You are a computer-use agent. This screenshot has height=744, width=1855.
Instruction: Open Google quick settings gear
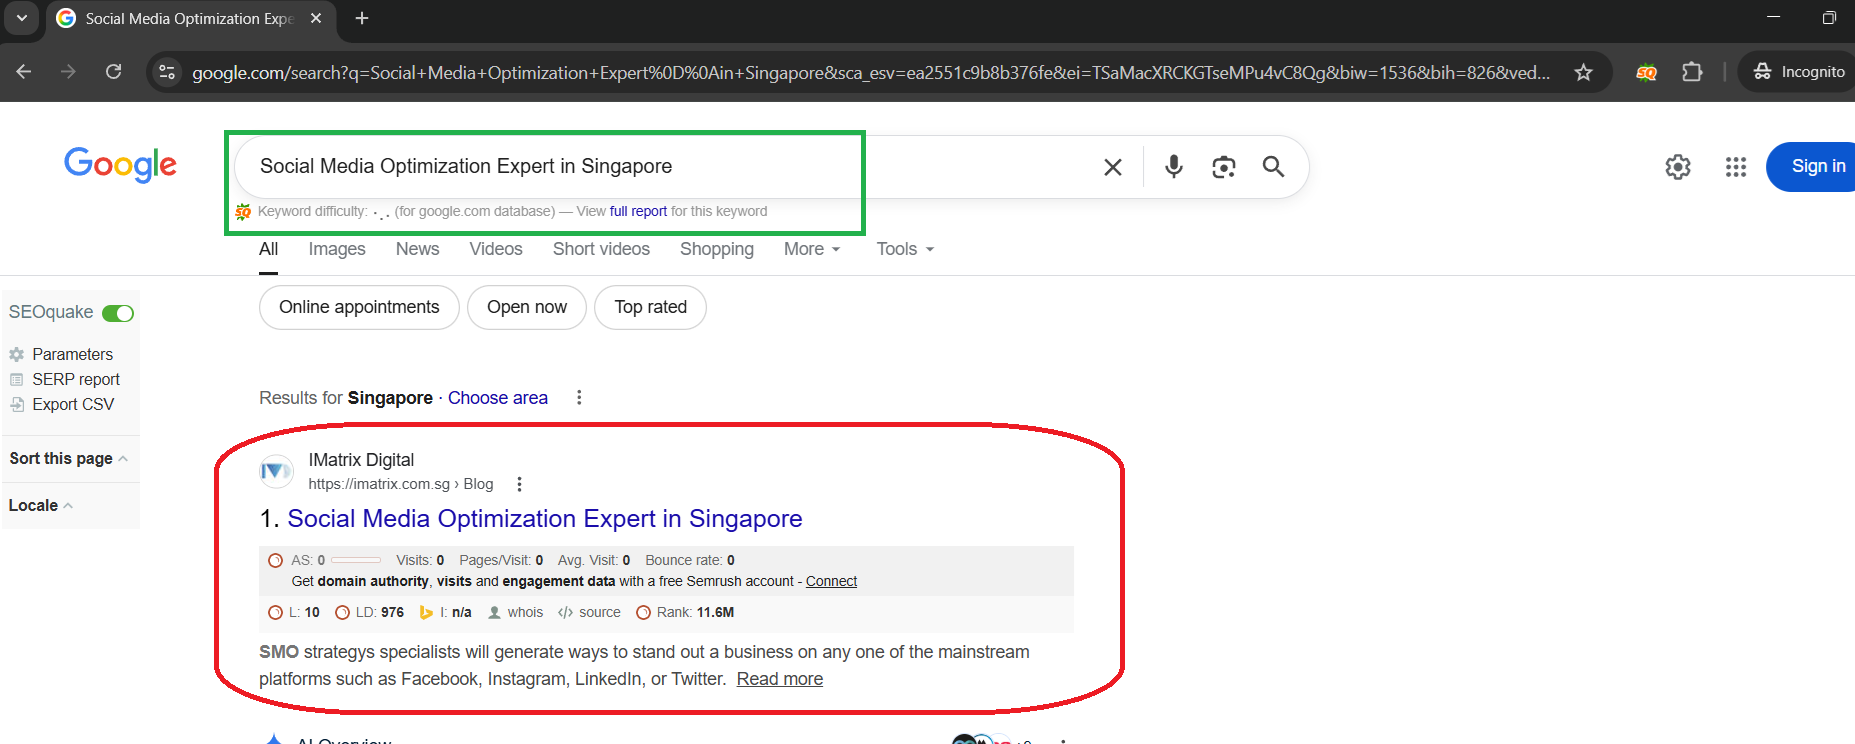coord(1677,167)
